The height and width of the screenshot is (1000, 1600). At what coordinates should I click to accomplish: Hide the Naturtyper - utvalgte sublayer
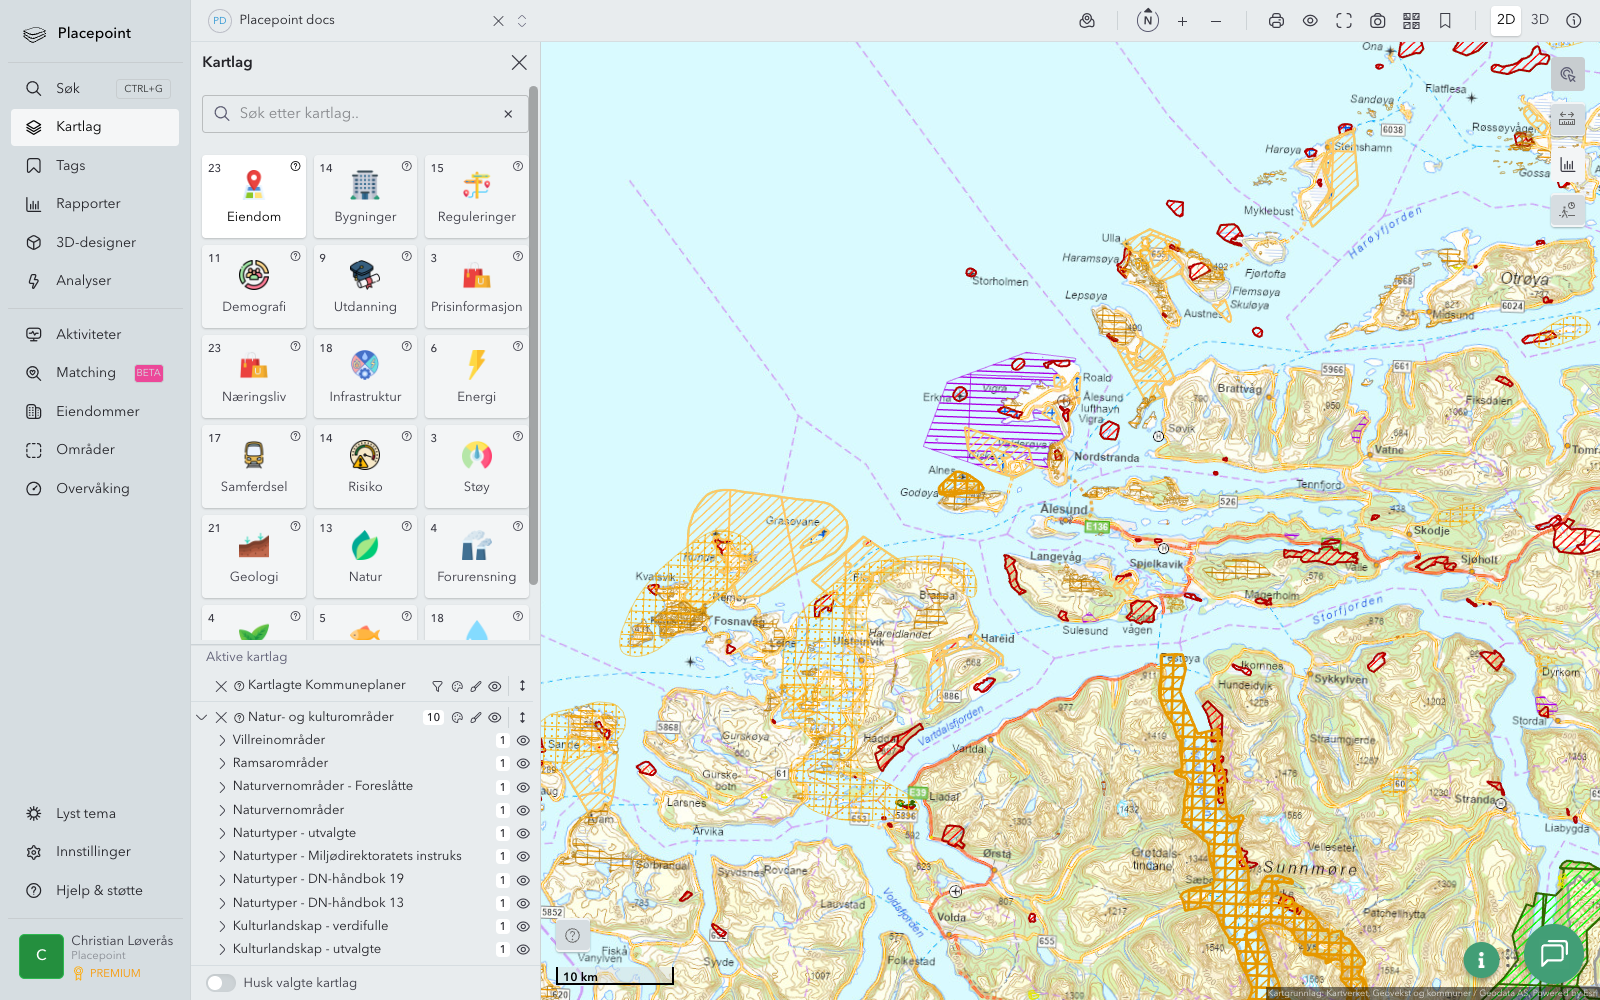[523, 834]
